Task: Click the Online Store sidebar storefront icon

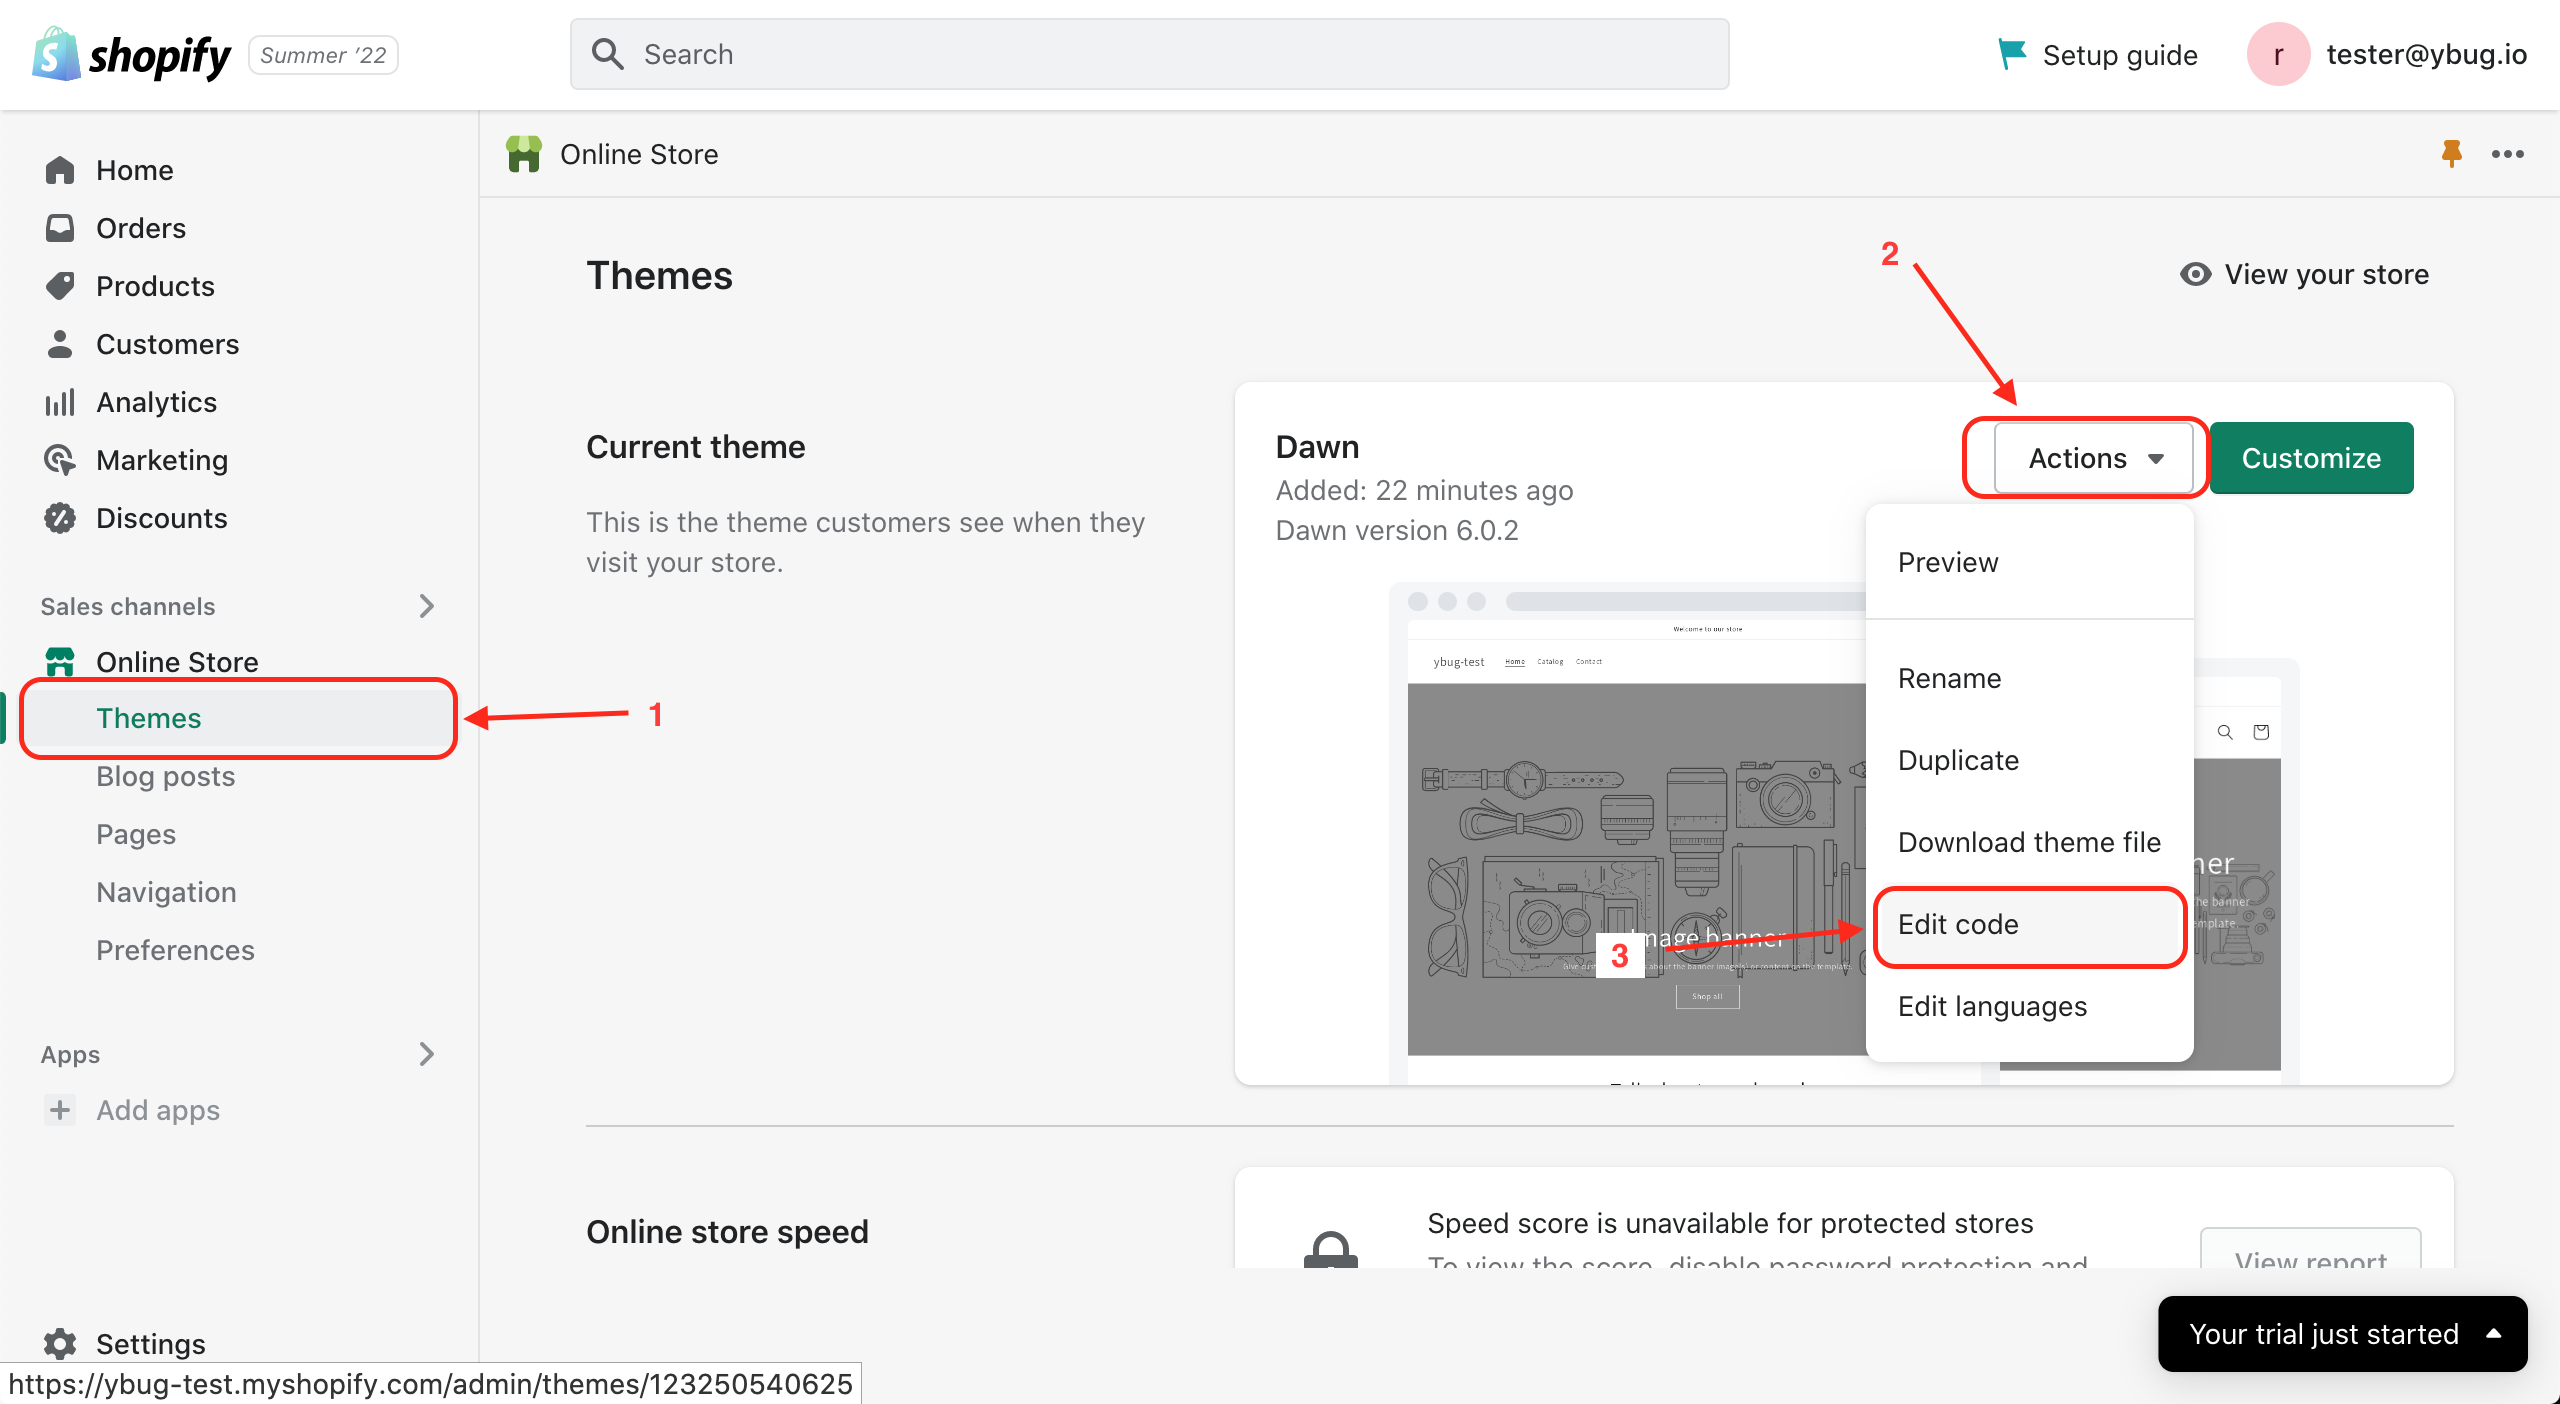Action: (60, 662)
